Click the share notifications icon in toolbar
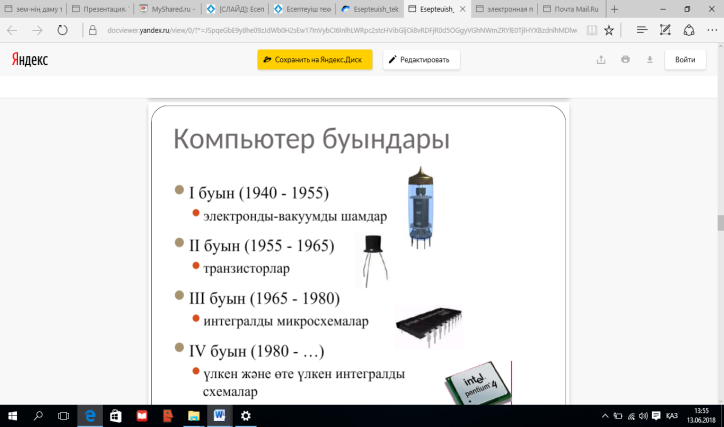 689,30
